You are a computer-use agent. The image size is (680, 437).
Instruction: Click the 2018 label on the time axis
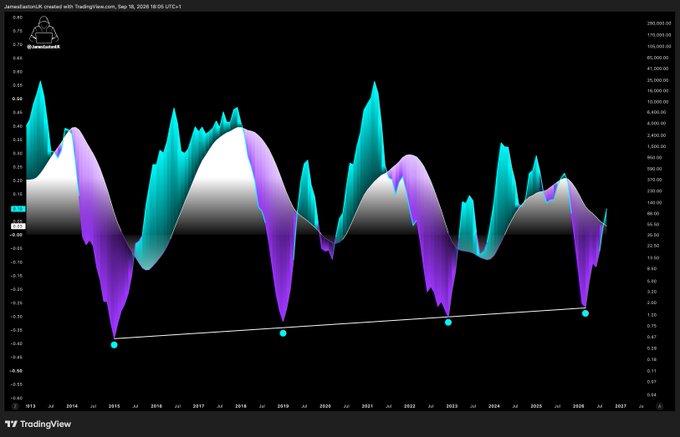241,407
